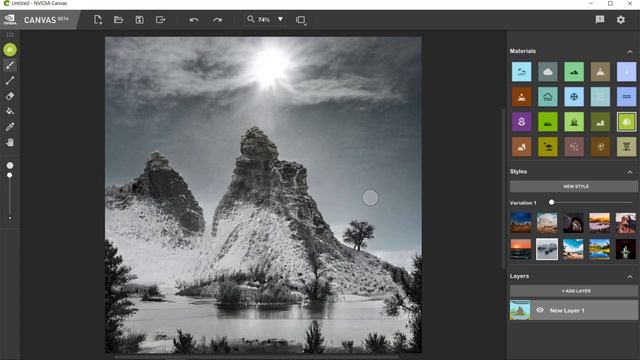Pick the light green grass material
Image resolution: width=640 pixels, height=360 pixels.
click(x=574, y=122)
